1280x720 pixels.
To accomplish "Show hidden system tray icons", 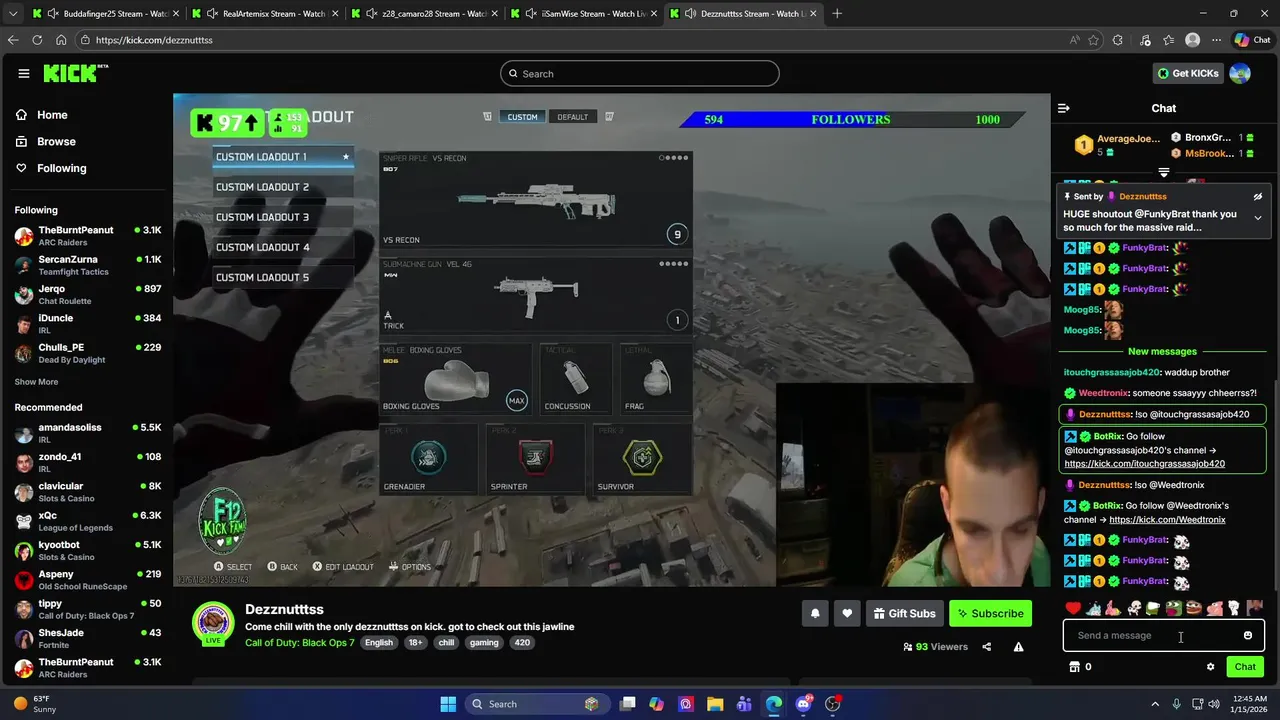I will [x=1155, y=704].
